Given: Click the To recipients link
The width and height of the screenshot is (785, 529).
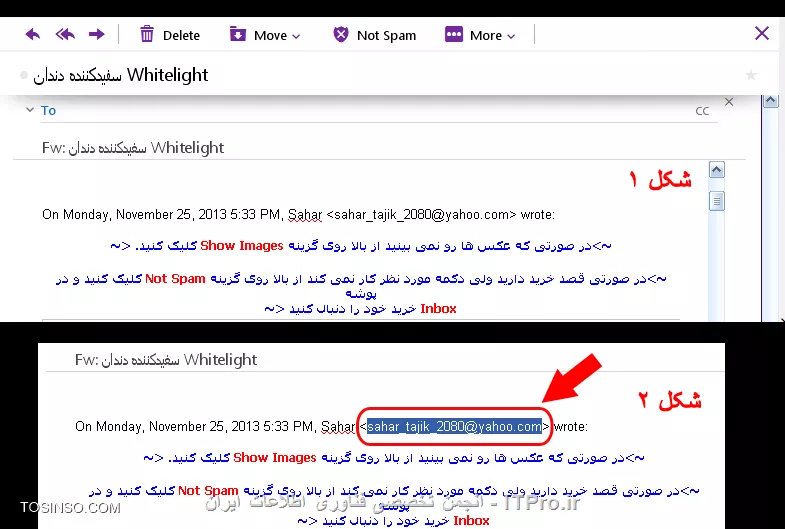Looking at the screenshot, I should 48,110.
